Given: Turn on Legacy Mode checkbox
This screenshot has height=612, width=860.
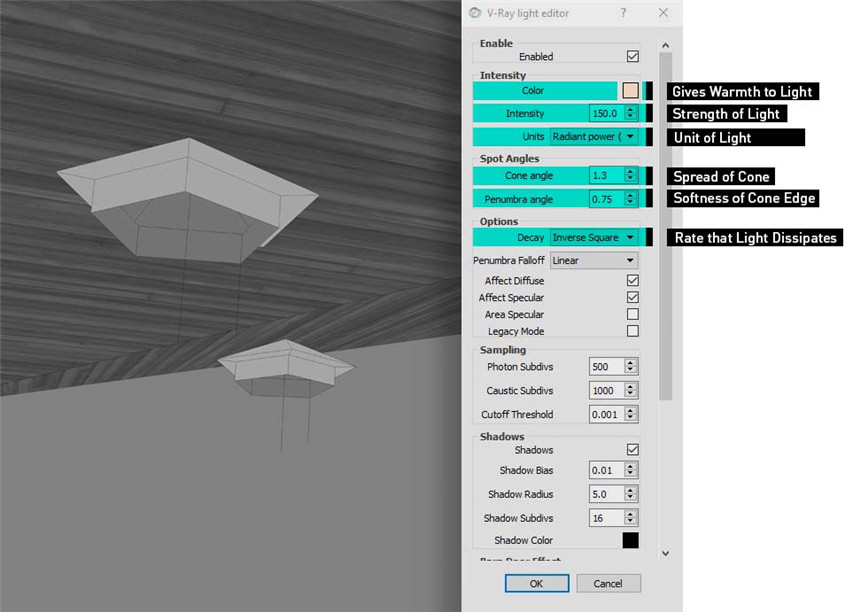Looking at the screenshot, I should [632, 331].
